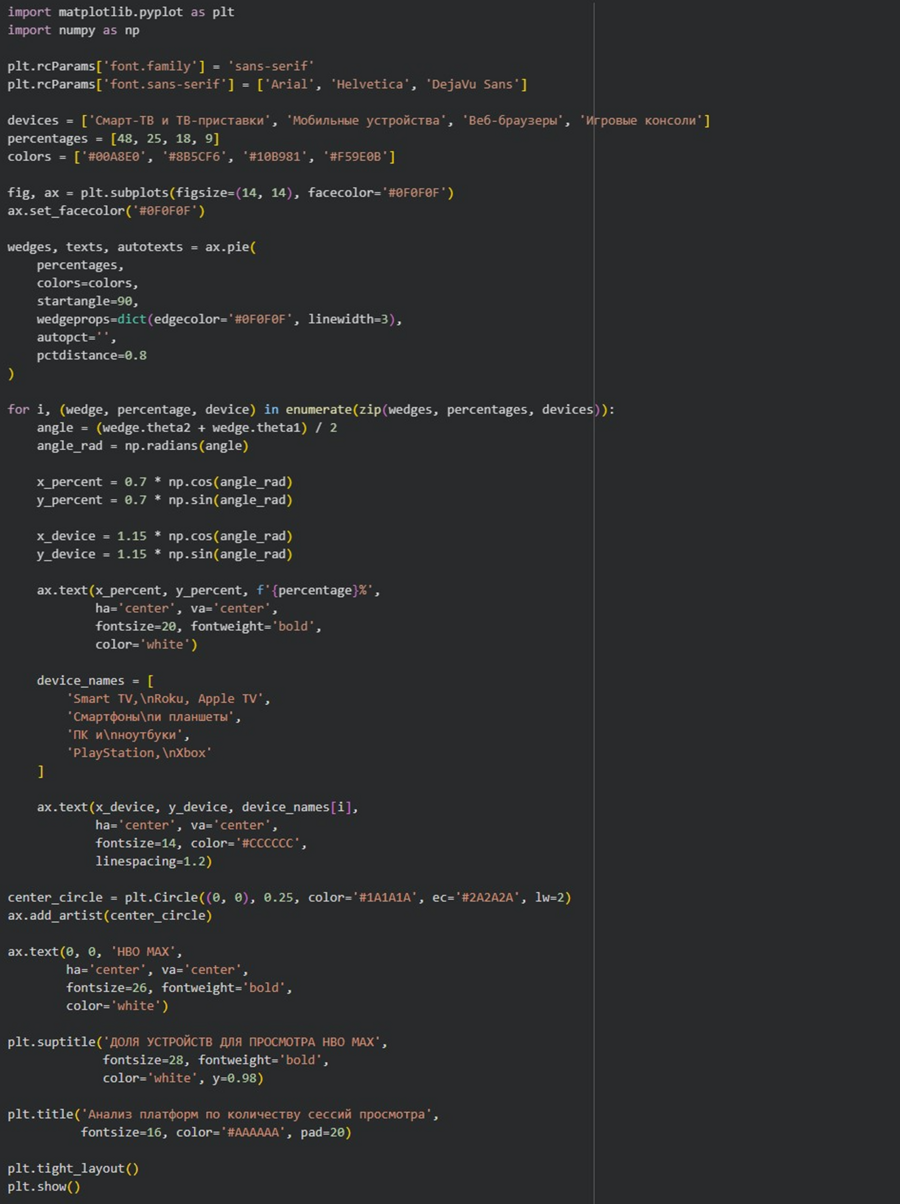Screen dimensions: 900x1204
Task: Click the "fontsize=14, color='#CCCCCC'," line
Action: pos(201,843)
